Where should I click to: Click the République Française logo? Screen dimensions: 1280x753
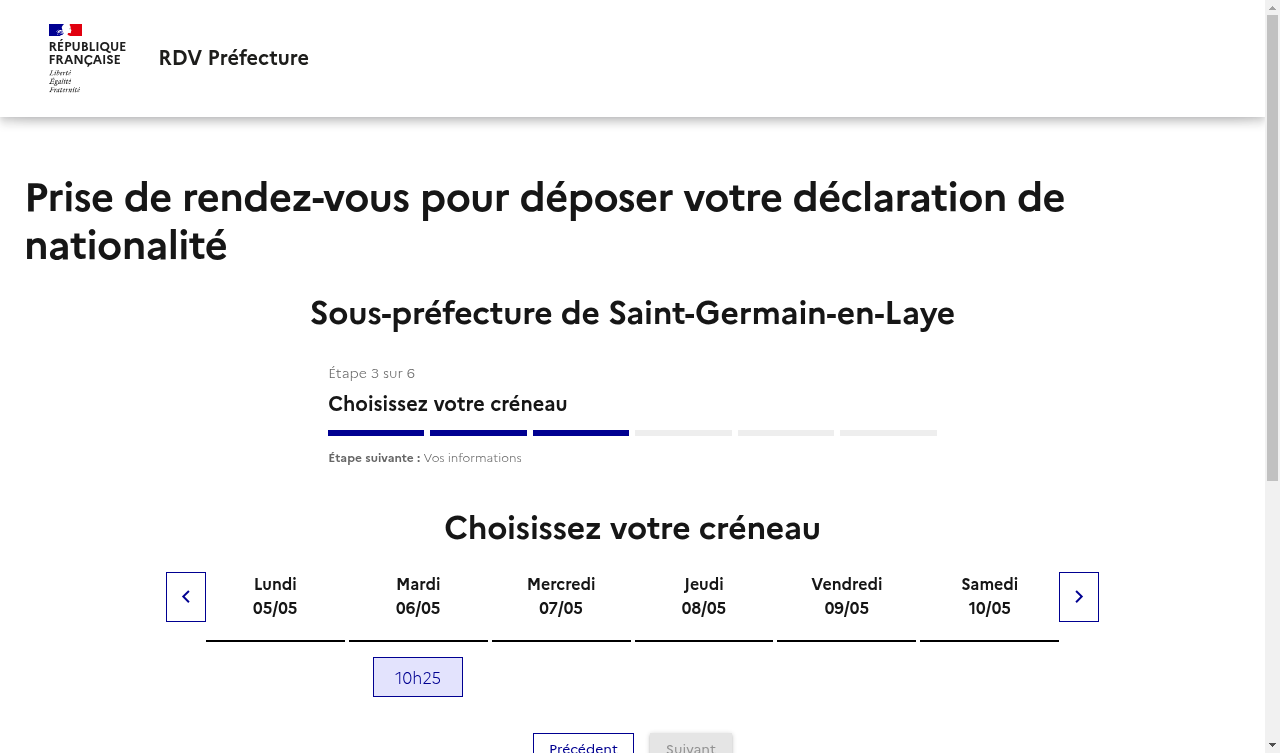pyautogui.click(x=87, y=58)
